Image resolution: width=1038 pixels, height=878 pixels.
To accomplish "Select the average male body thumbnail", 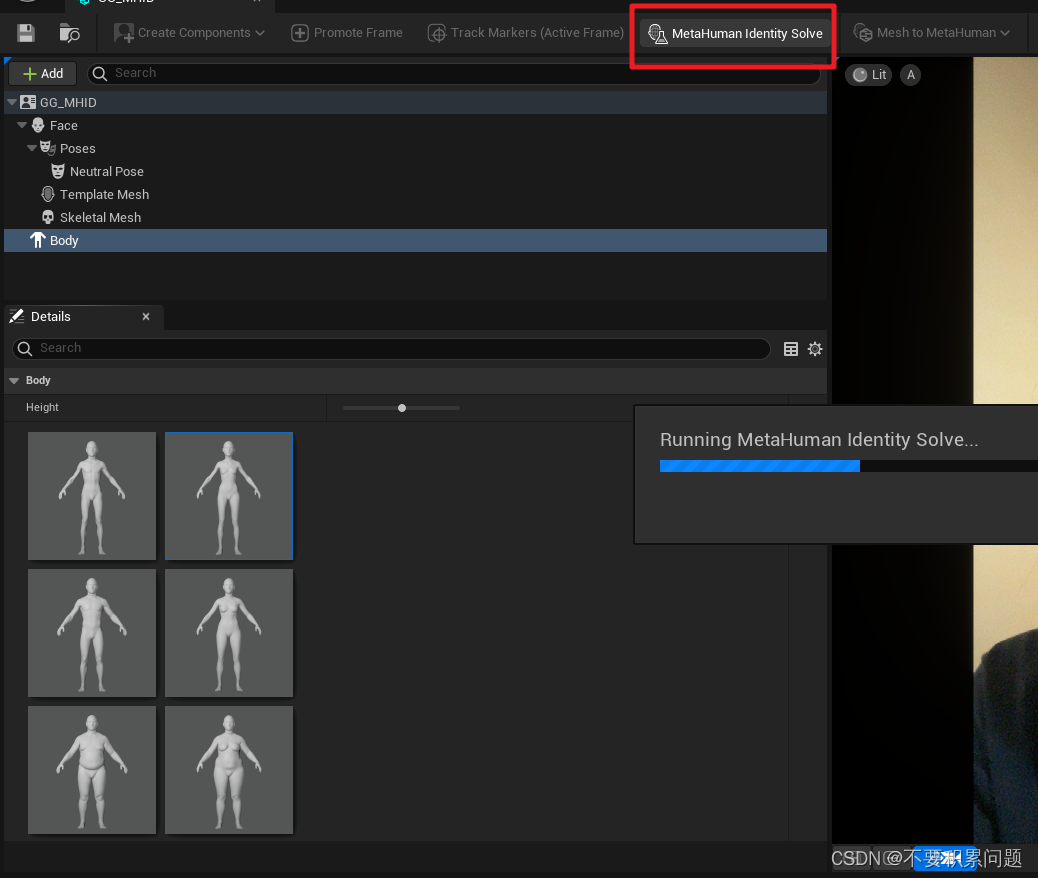I will 92,633.
